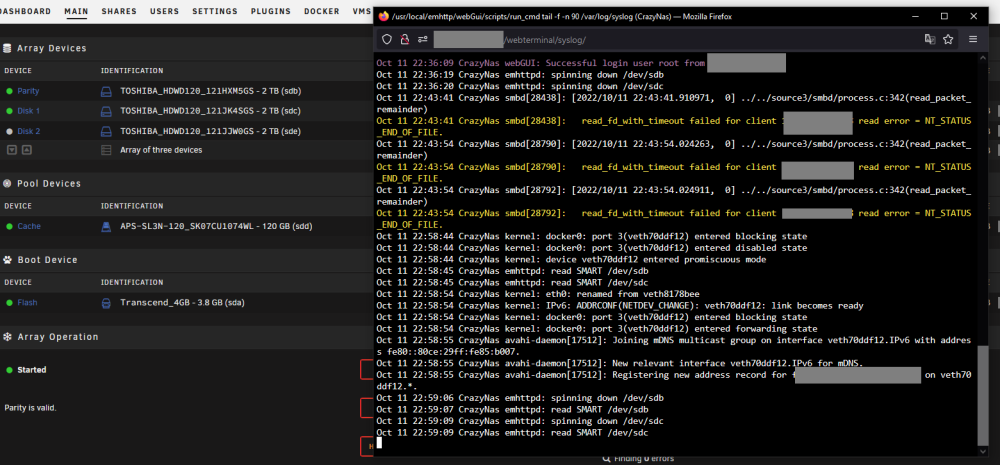Select the MAIN tab
The height and width of the screenshot is (465, 1000).
point(77,11)
